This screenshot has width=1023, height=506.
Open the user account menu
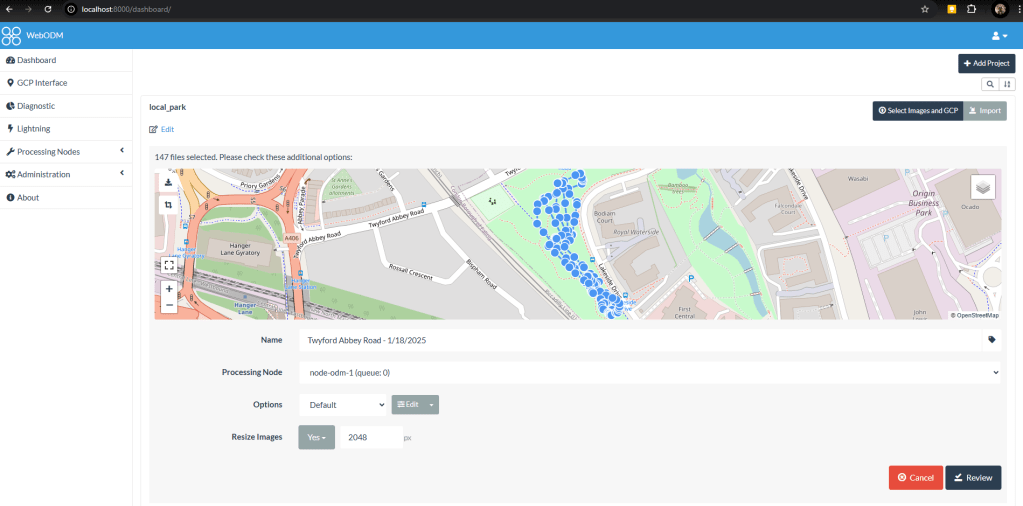pos(999,36)
